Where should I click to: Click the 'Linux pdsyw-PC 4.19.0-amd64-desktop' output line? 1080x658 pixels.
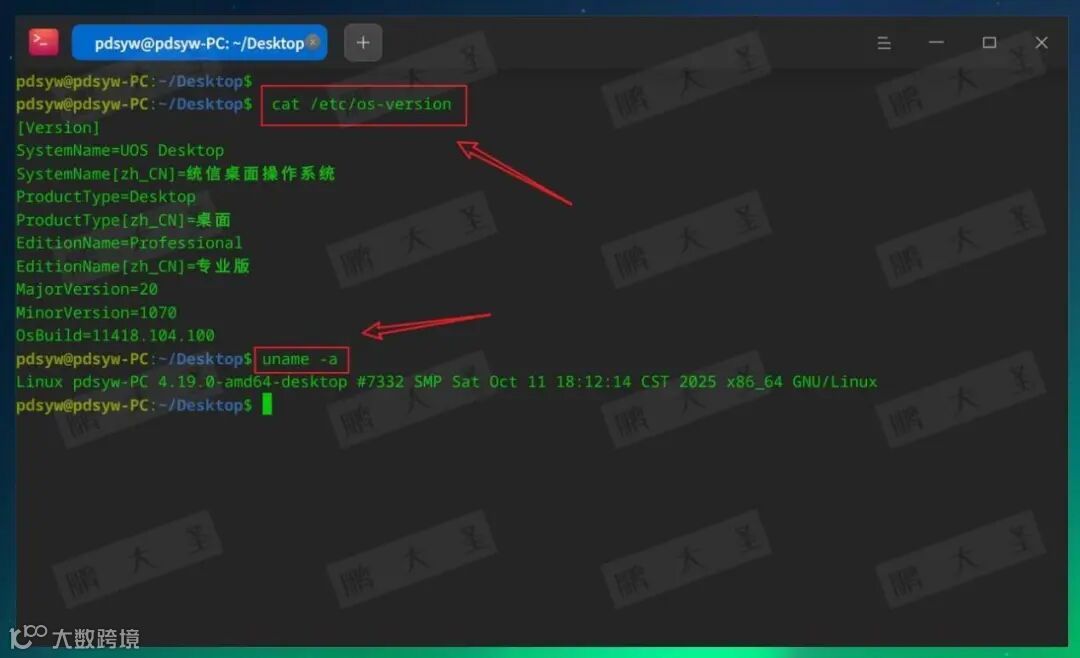(x=446, y=382)
